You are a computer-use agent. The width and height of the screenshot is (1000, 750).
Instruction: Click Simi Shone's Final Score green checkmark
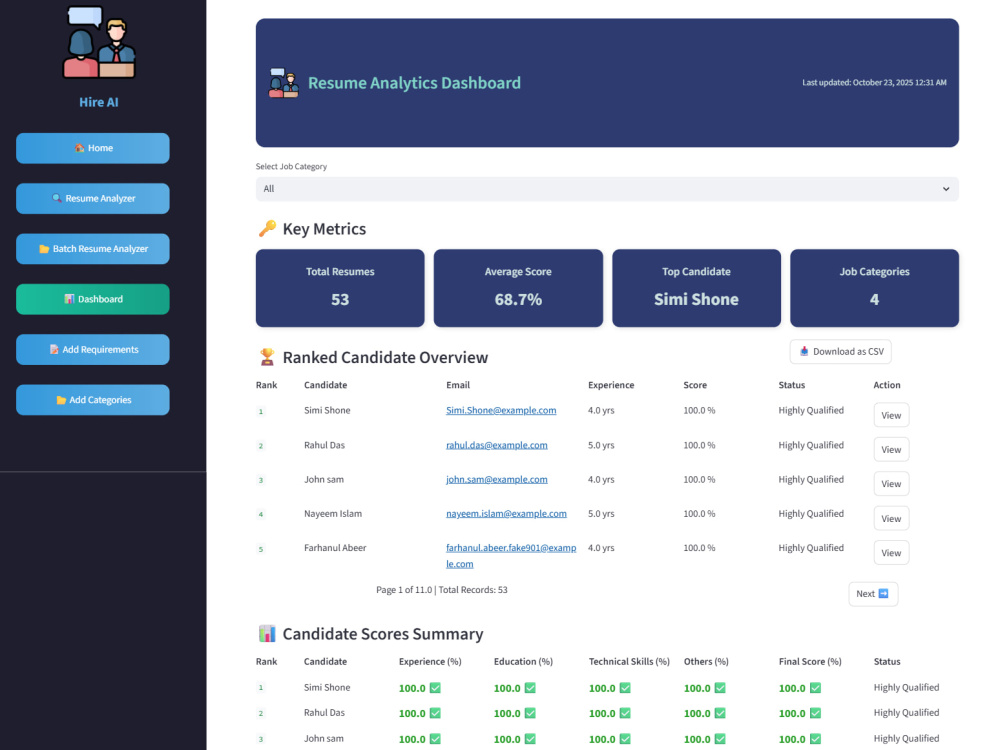815,688
